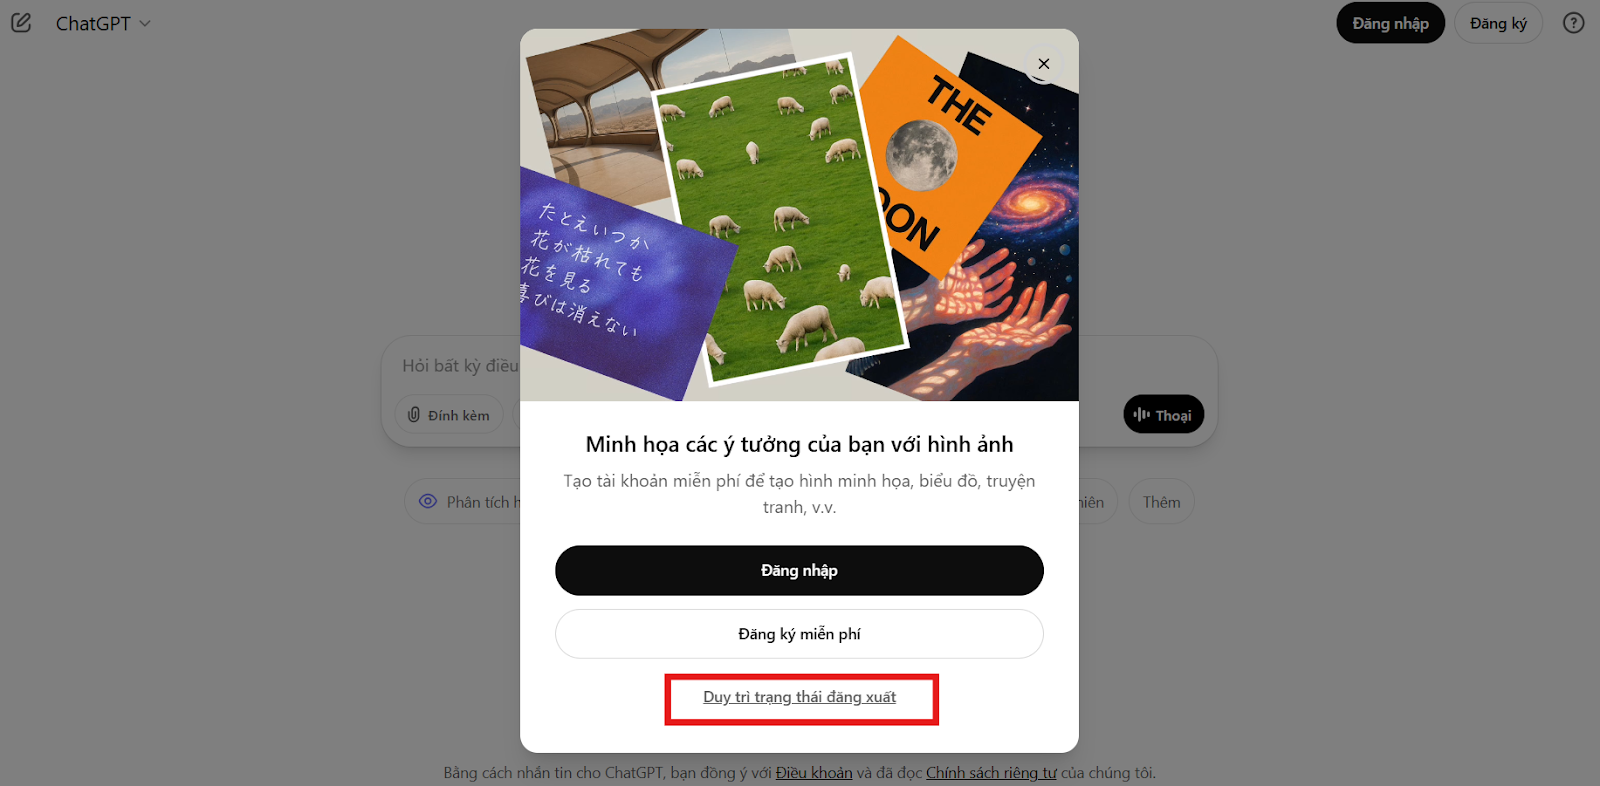Click the eye icon beside Phân tích

pos(428,502)
